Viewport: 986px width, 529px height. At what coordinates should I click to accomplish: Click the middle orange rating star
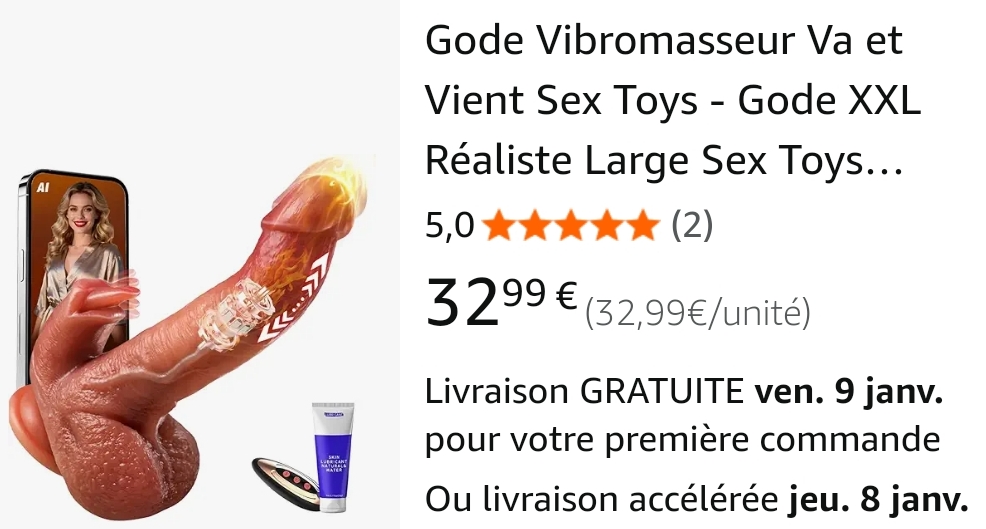pyautogui.click(x=572, y=225)
